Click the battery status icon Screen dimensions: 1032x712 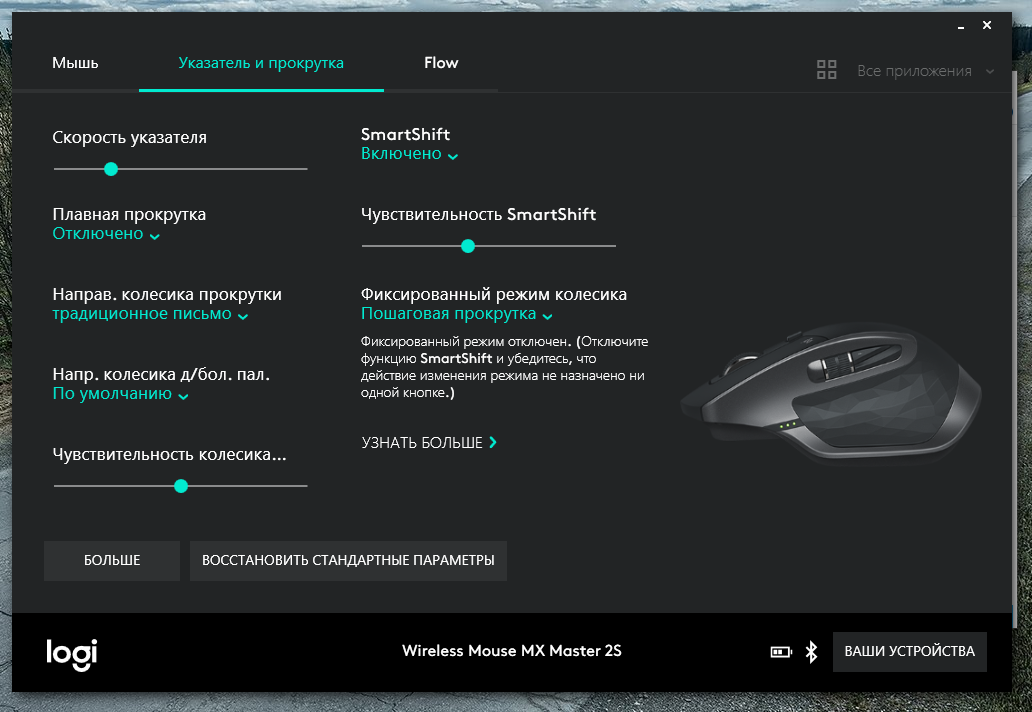781,652
